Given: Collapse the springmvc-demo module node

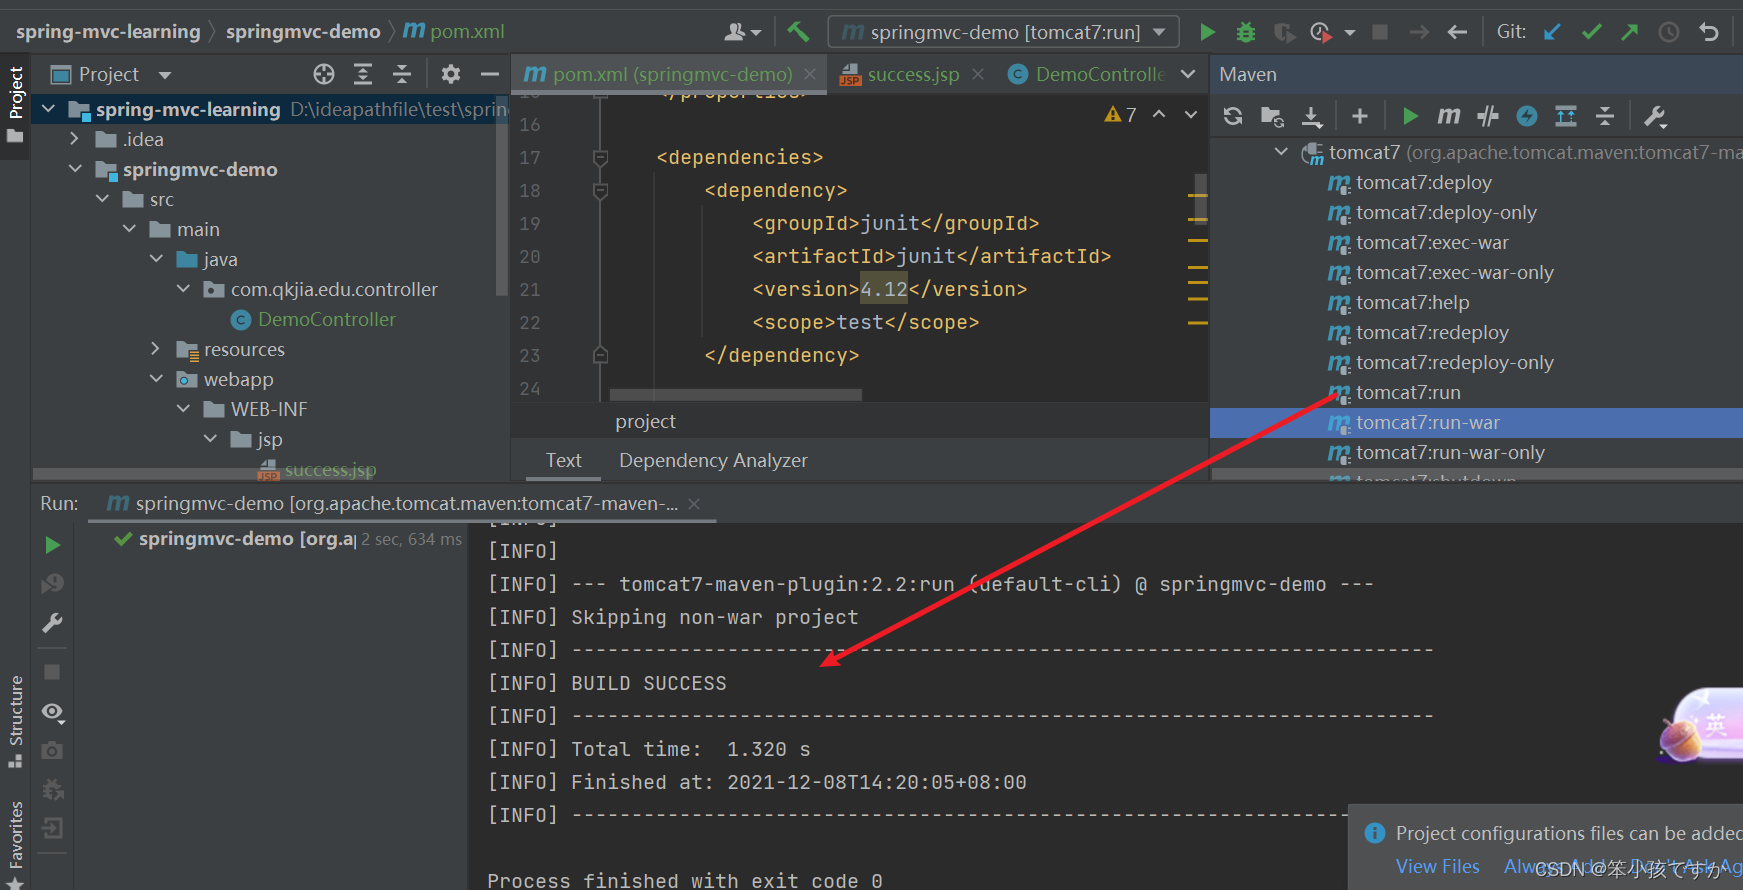Looking at the screenshot, I should coord(75,169).
